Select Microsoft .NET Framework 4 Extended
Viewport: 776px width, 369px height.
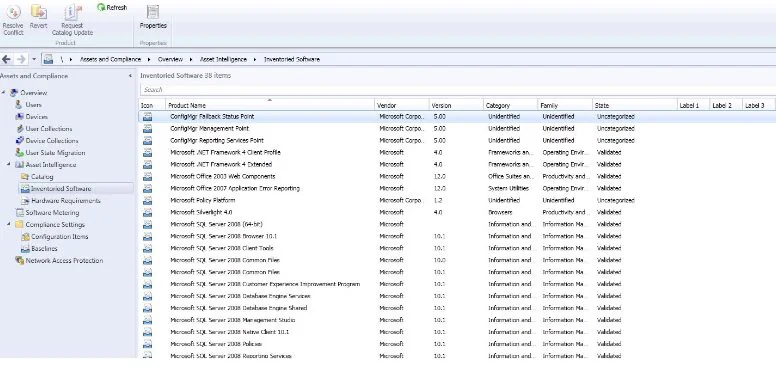[221, 164]
